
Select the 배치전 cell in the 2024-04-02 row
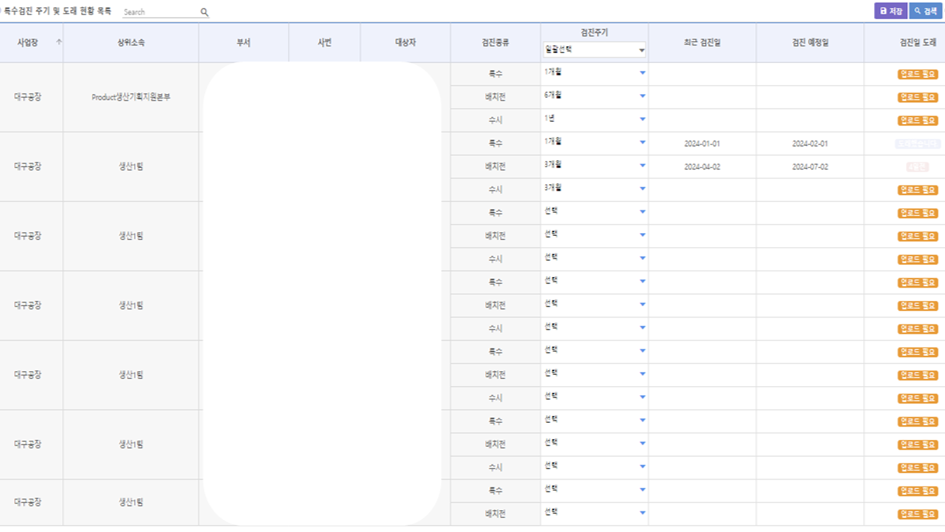click(495, 167)
